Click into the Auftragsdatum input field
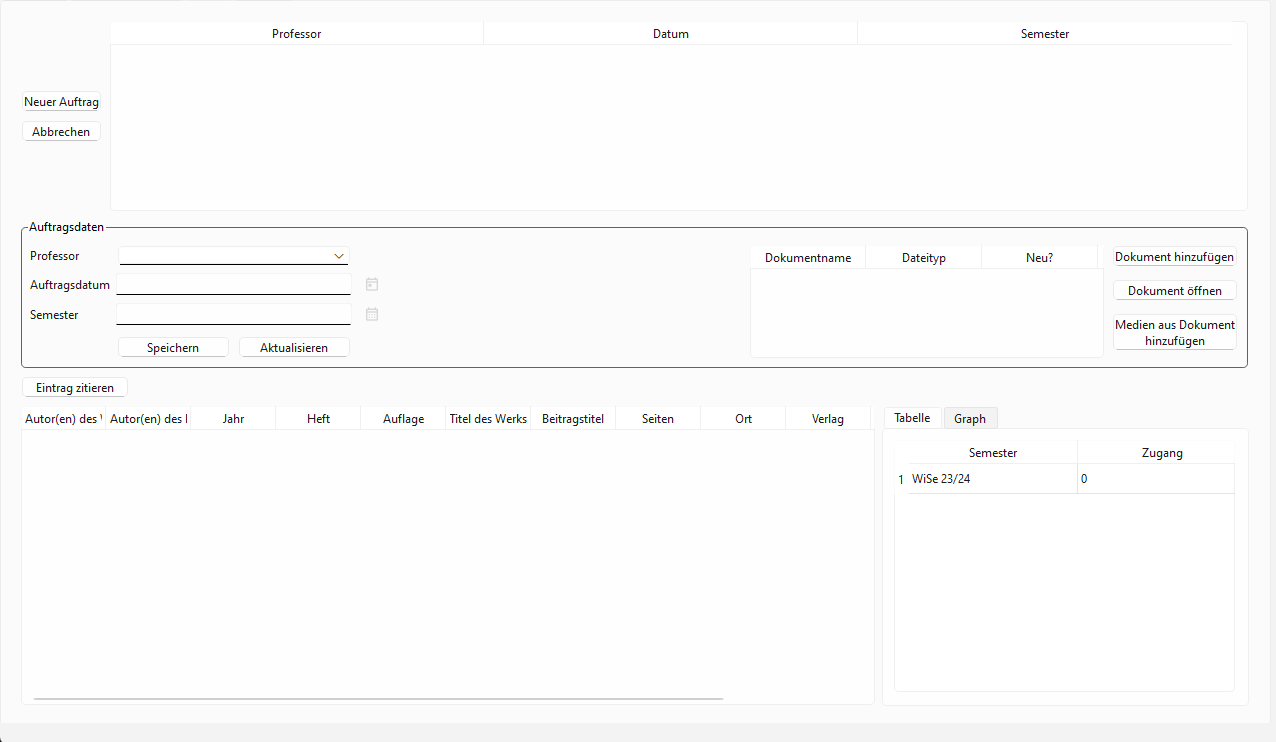Viewport: 1276px width, 742px height. [234, 285]
